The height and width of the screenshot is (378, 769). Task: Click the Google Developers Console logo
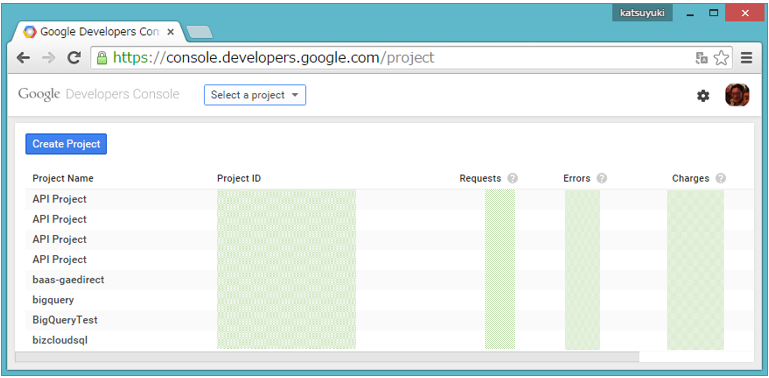[99, 94]
